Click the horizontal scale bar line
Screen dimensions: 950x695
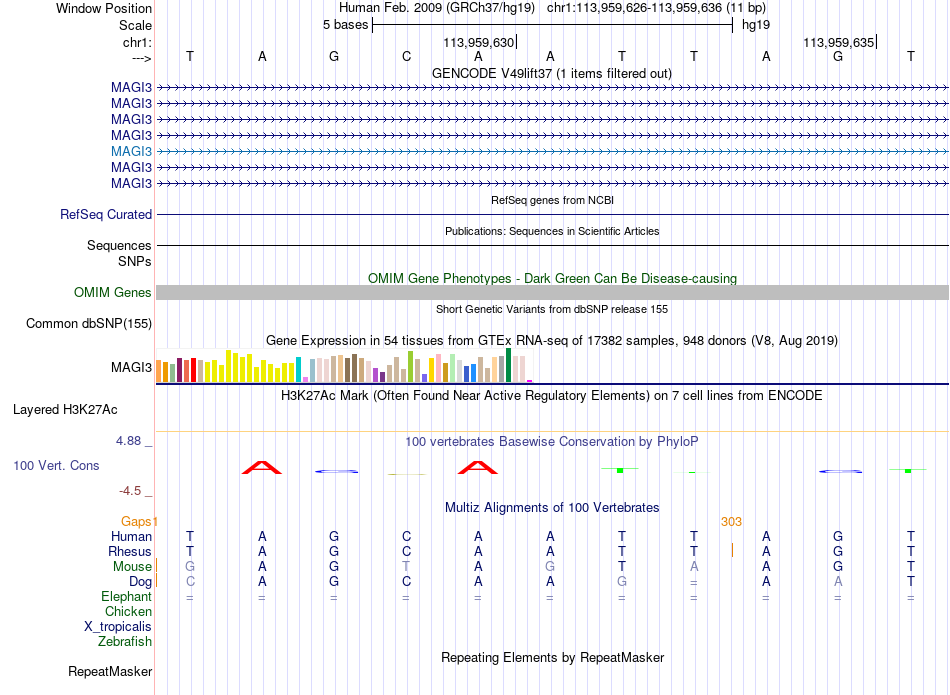click(553, 25)
